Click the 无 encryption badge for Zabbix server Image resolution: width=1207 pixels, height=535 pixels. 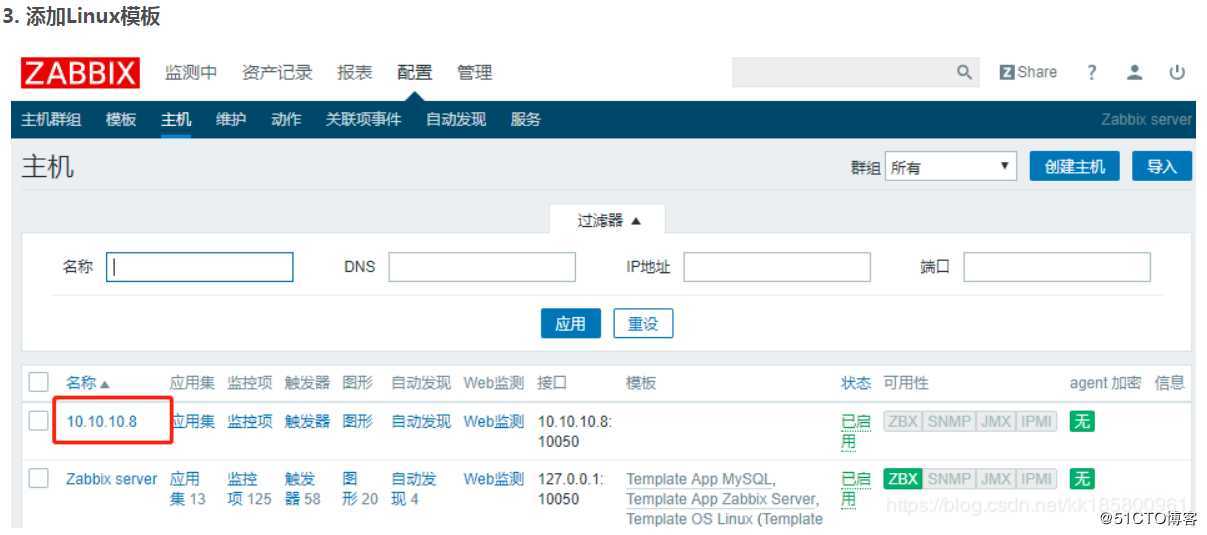[x=1082, y=479]
